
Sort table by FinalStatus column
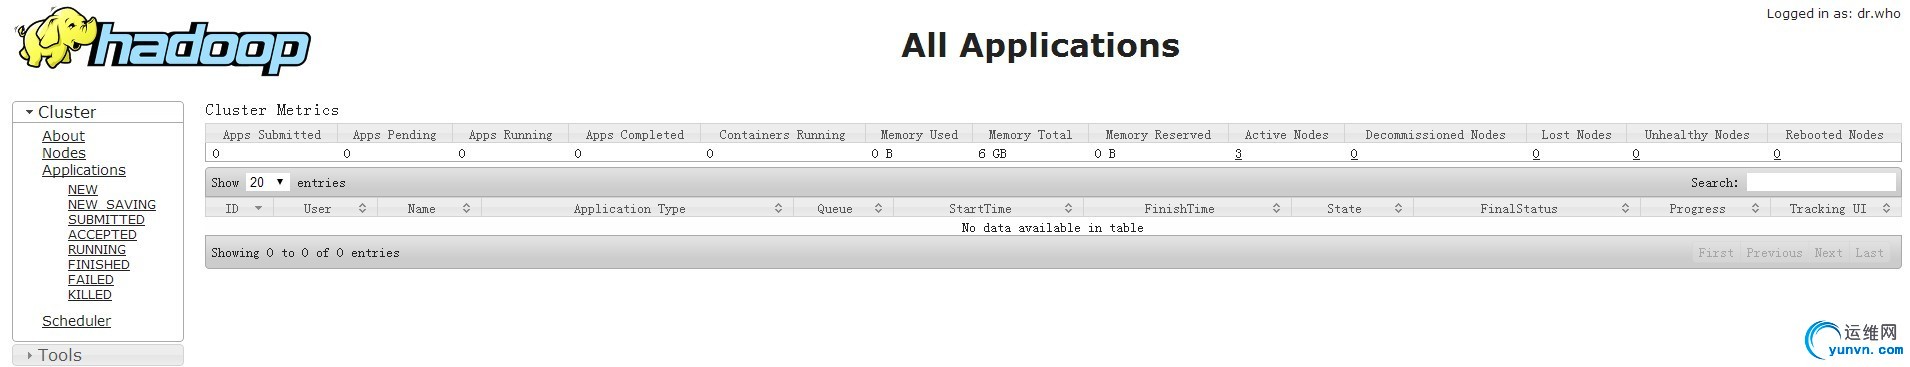[x=1526, y=208]
